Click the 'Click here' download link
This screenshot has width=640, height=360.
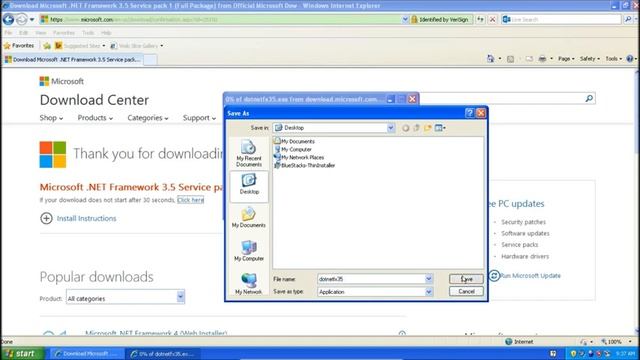[x=190, y=200]
